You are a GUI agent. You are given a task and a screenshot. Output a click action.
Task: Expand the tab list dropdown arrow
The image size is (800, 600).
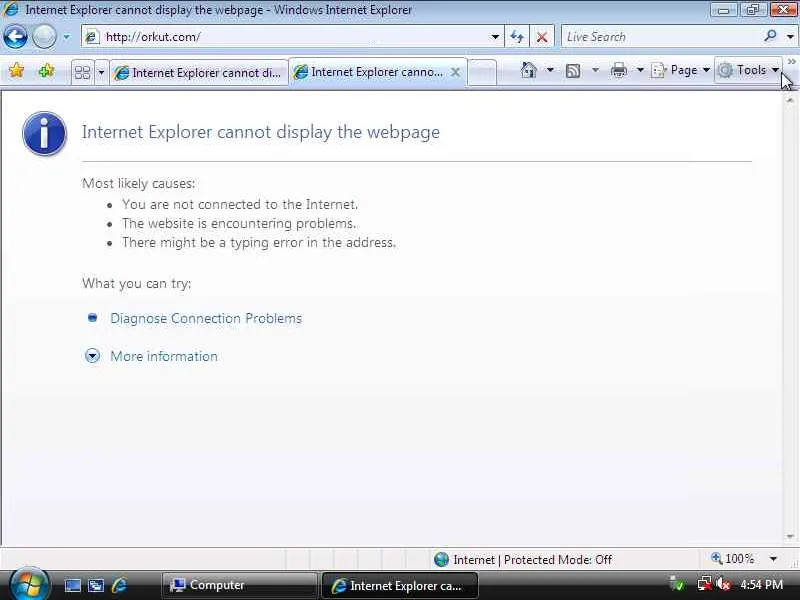(x=101, y=72)
